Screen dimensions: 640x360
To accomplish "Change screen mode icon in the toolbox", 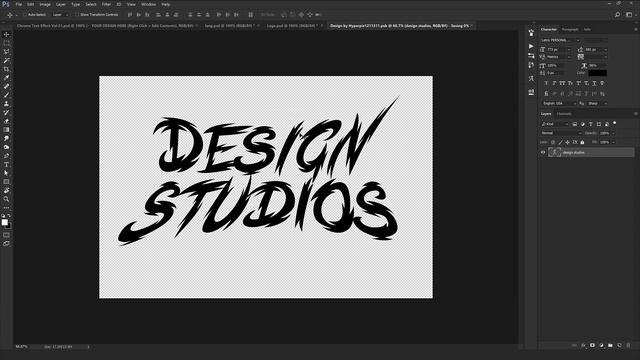I will [x=6, y=244].
